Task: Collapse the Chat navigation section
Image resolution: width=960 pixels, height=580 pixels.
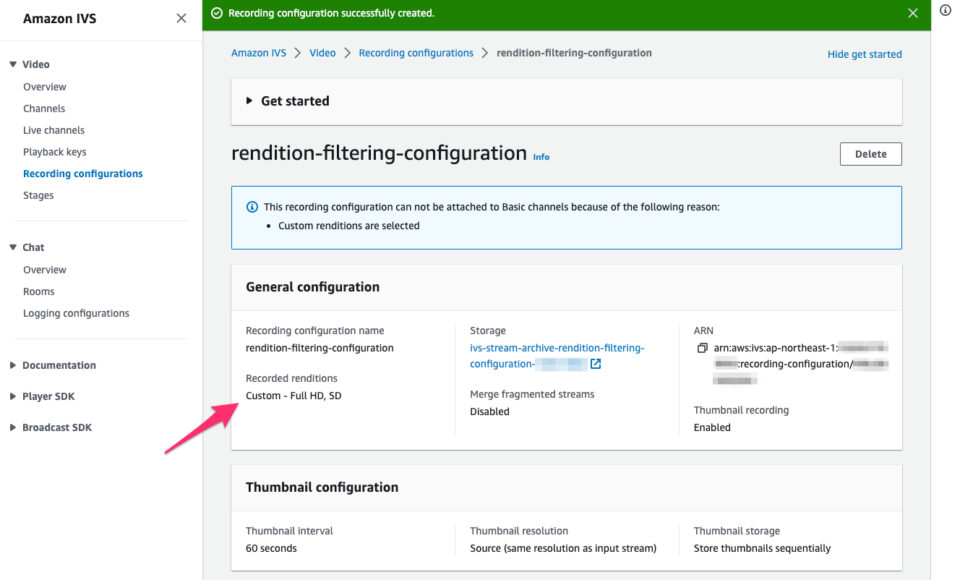Action: (13, 247)
